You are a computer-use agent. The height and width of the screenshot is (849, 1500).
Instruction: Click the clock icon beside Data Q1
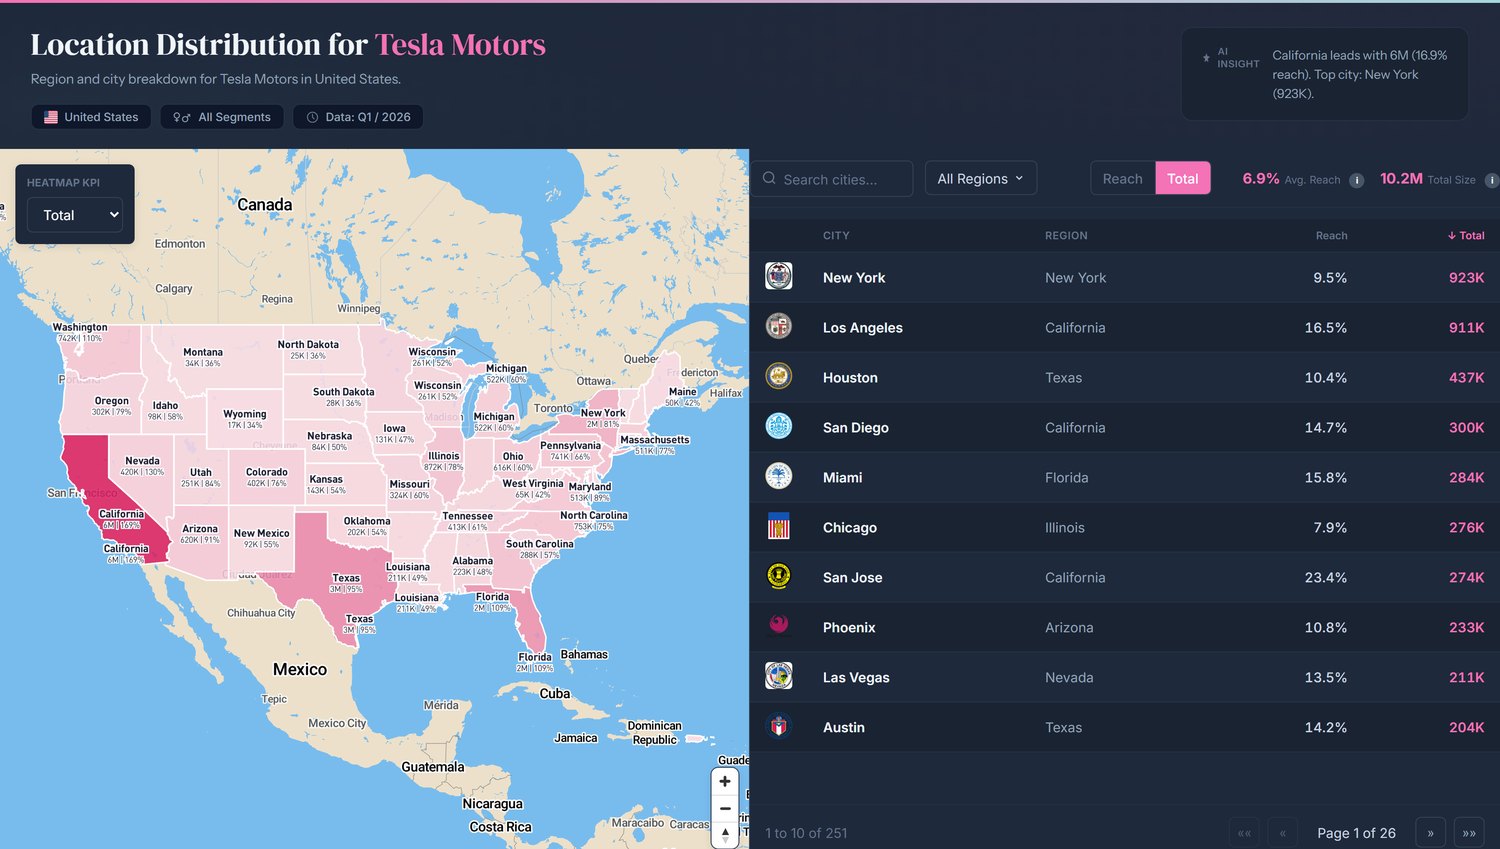click(x=312, y=117)
